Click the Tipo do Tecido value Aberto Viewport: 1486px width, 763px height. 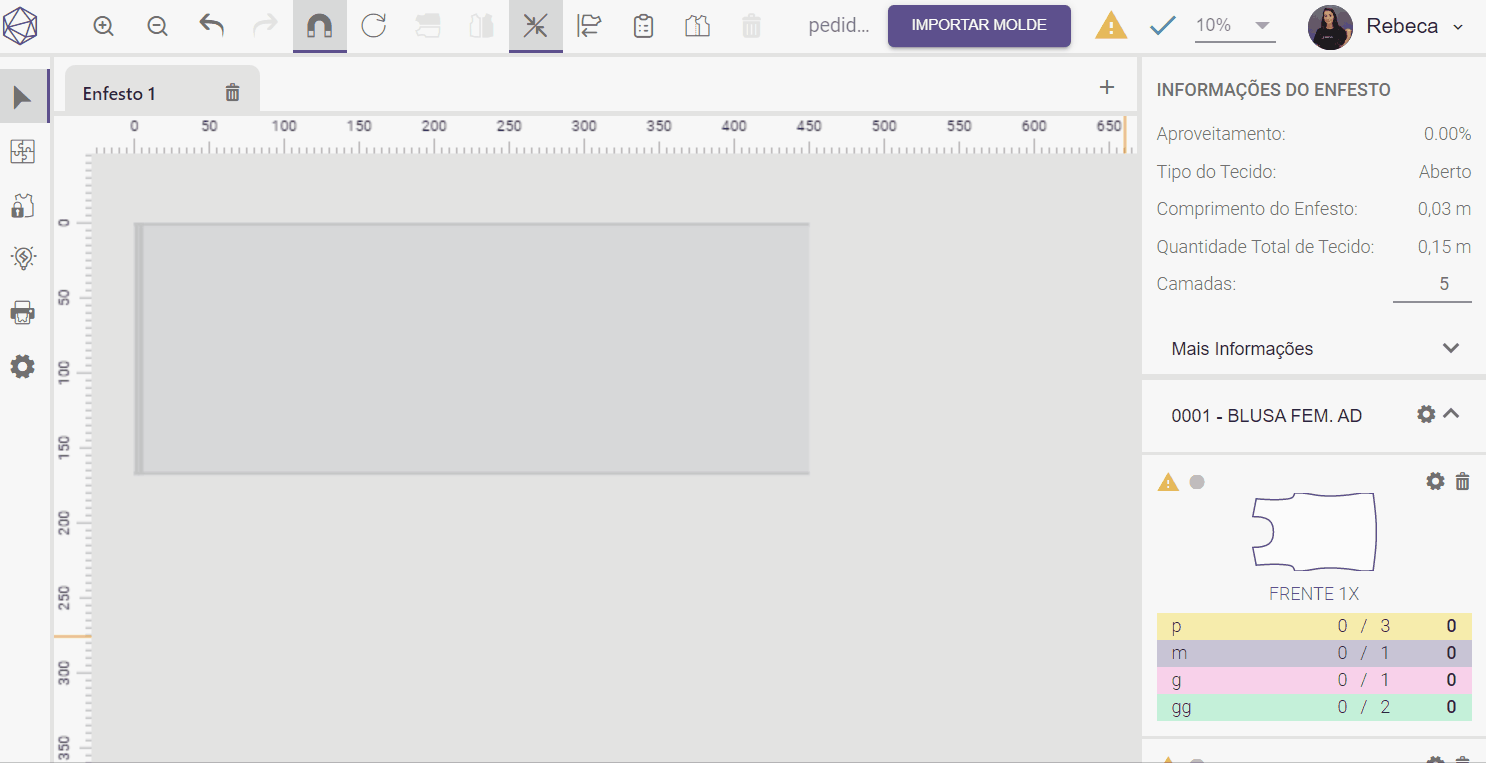tap(1445, 172)
